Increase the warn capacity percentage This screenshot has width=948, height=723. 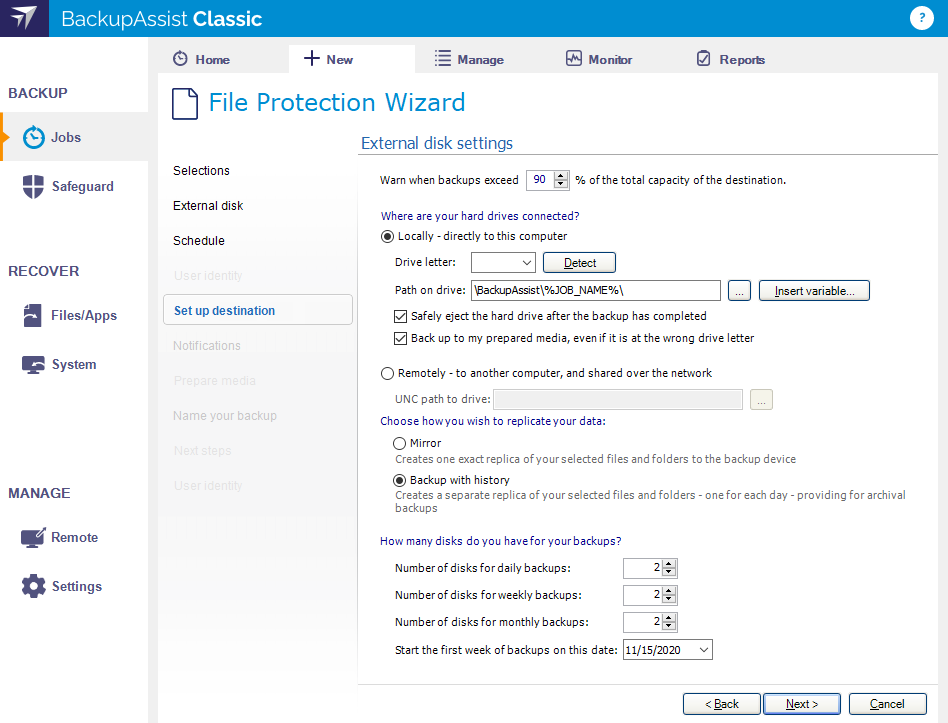pos(561,176)
